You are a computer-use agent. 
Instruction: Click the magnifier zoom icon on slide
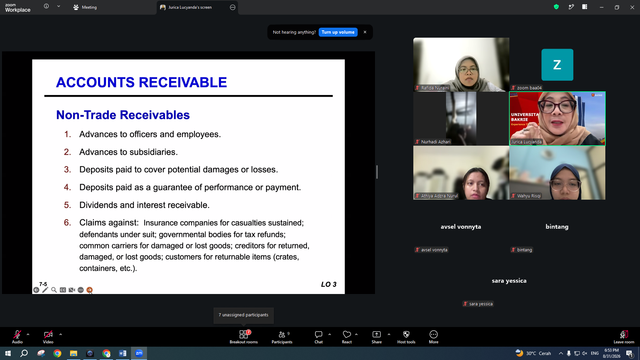click(54, 290)
